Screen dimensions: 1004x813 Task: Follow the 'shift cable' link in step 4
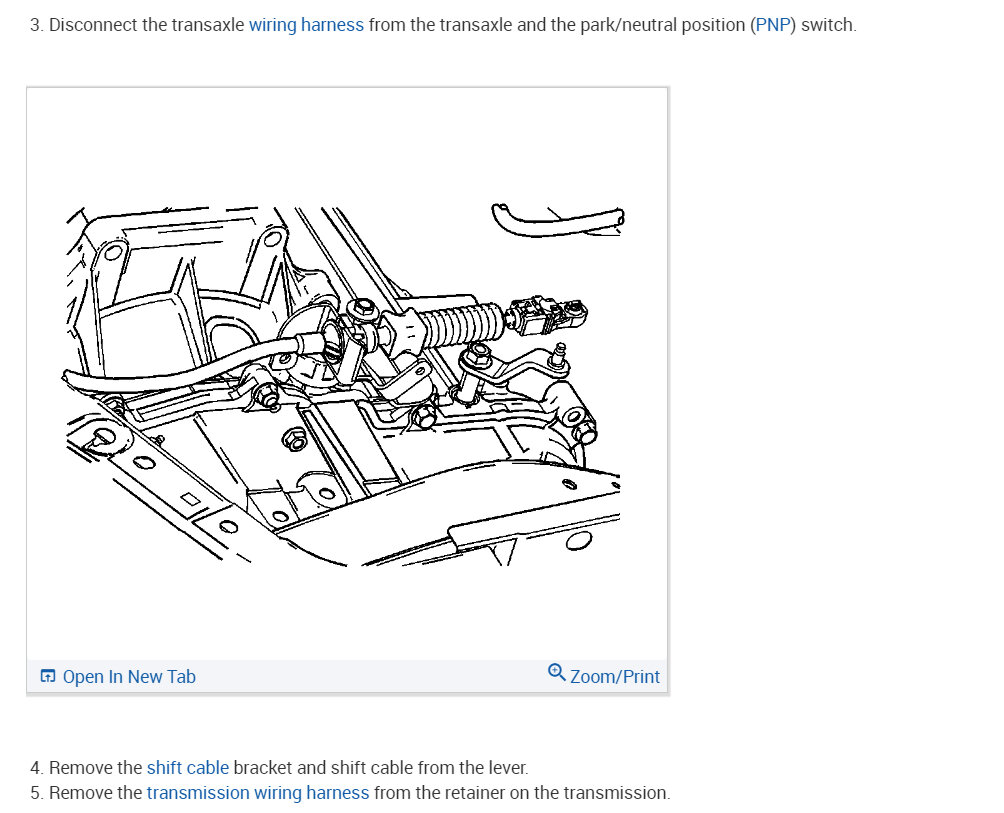point(188,768)
